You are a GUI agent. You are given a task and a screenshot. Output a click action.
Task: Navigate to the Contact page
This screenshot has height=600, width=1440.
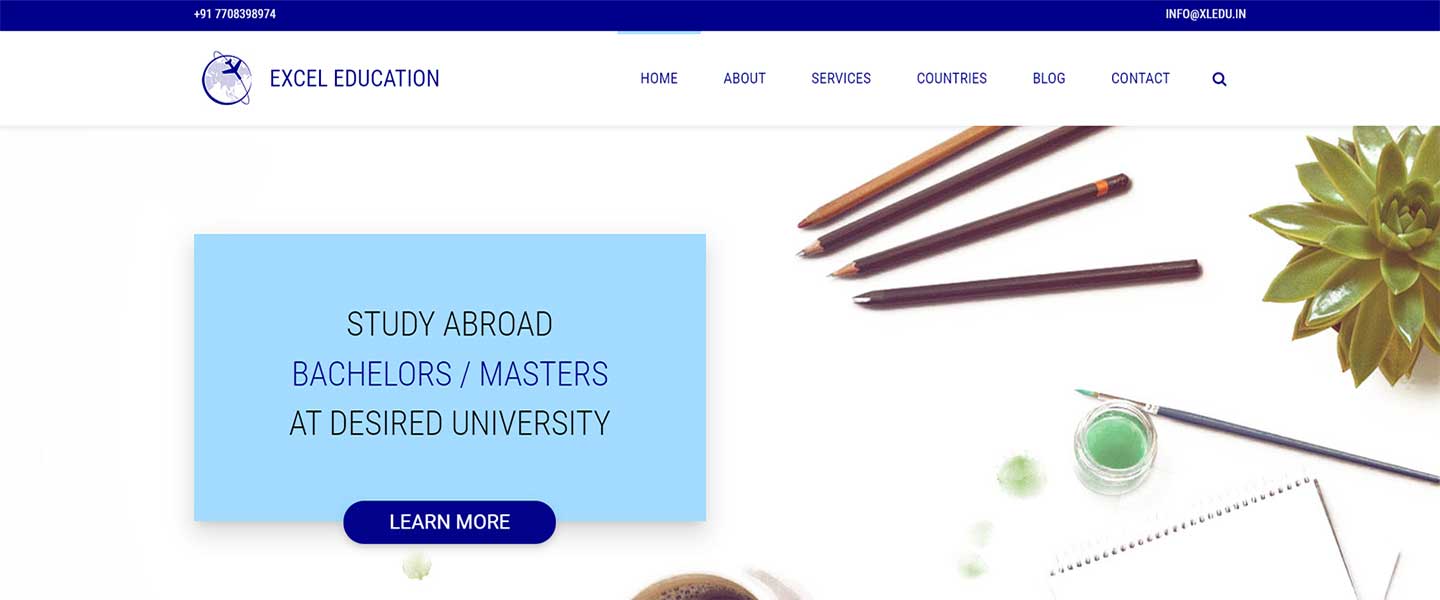tap(1140, 78)
